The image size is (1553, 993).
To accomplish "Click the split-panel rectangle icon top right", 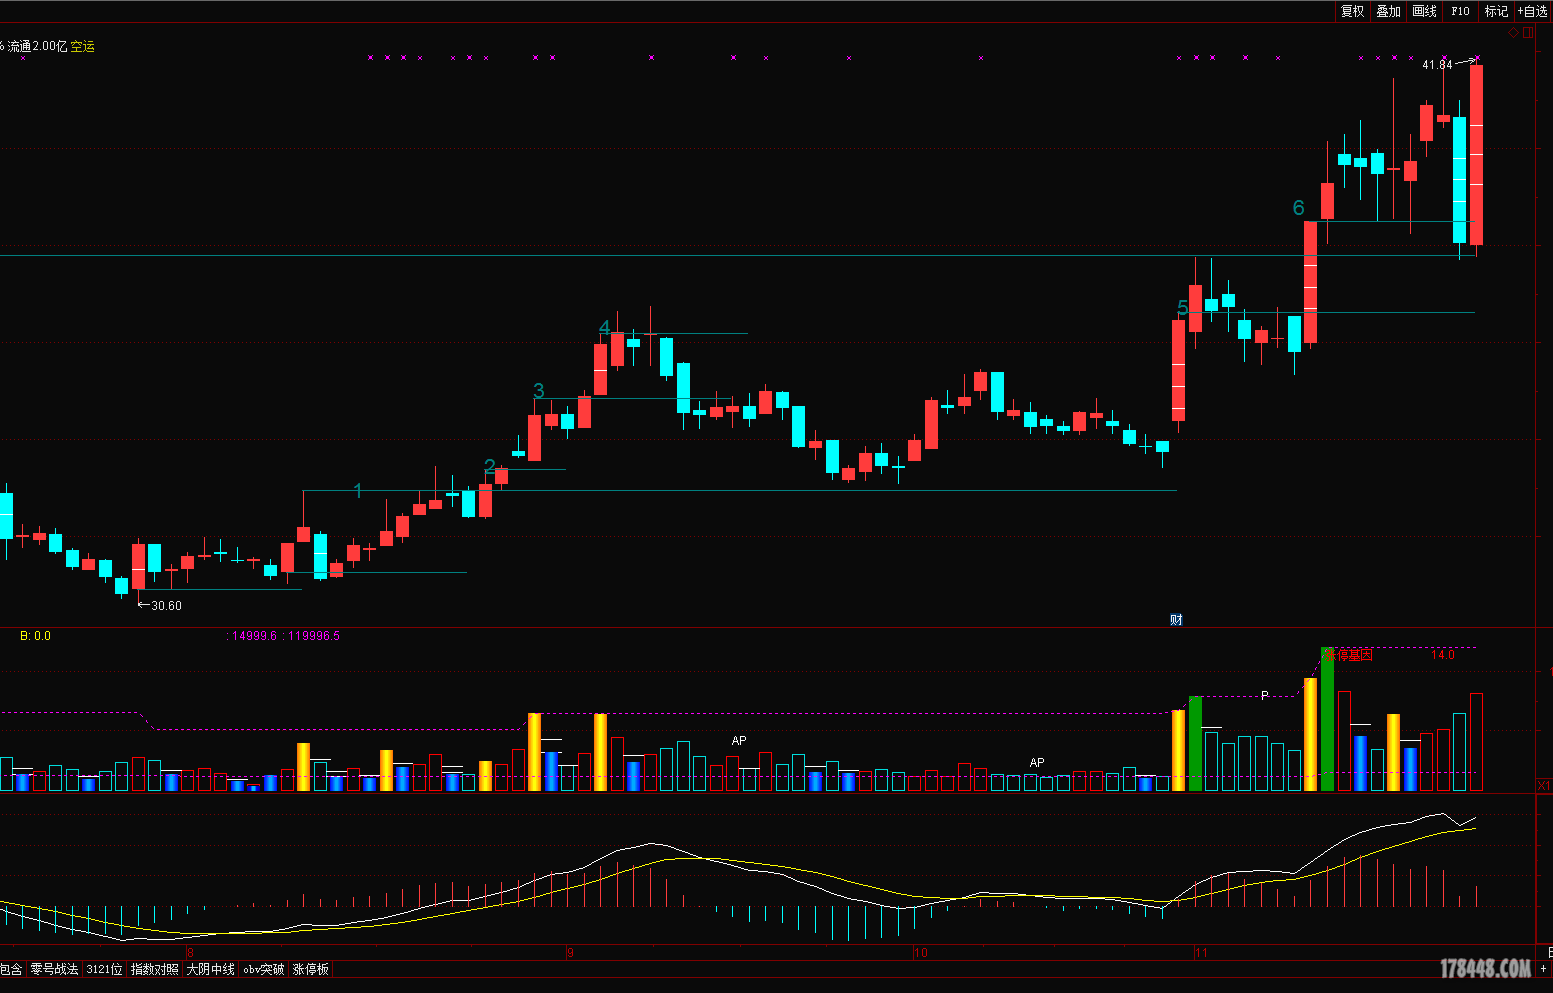I will 1527,33.
